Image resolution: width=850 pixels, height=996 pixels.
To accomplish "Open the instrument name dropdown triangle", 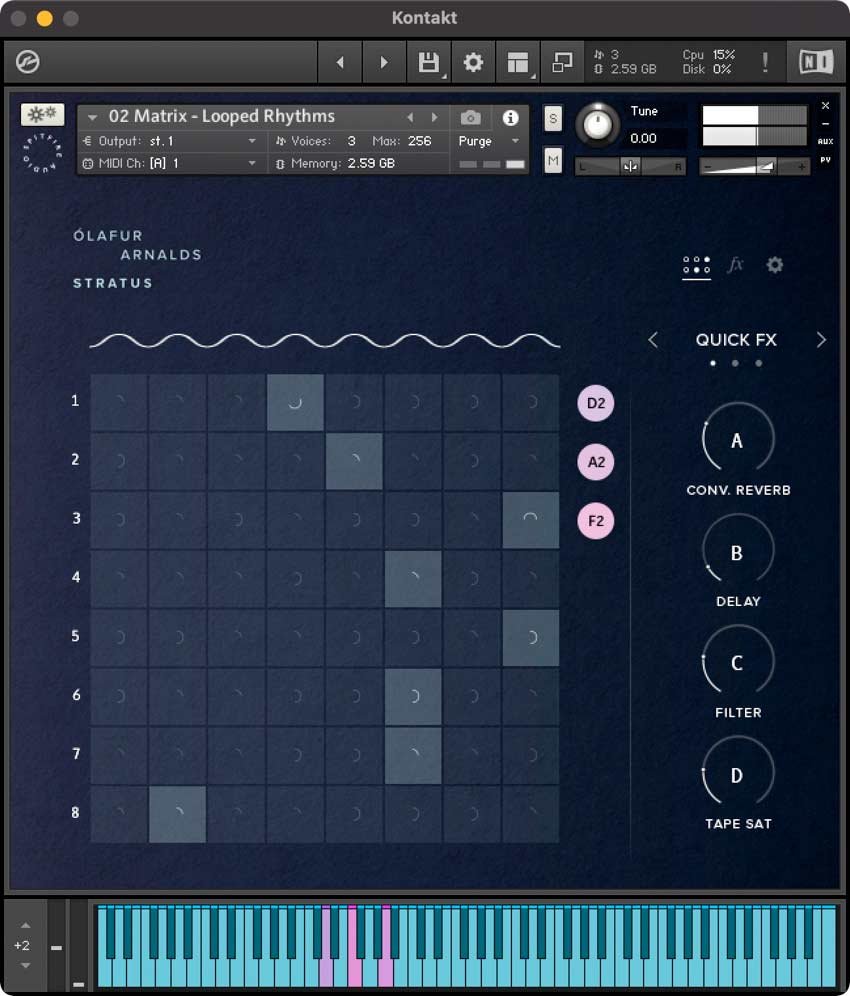I will 93,118.
